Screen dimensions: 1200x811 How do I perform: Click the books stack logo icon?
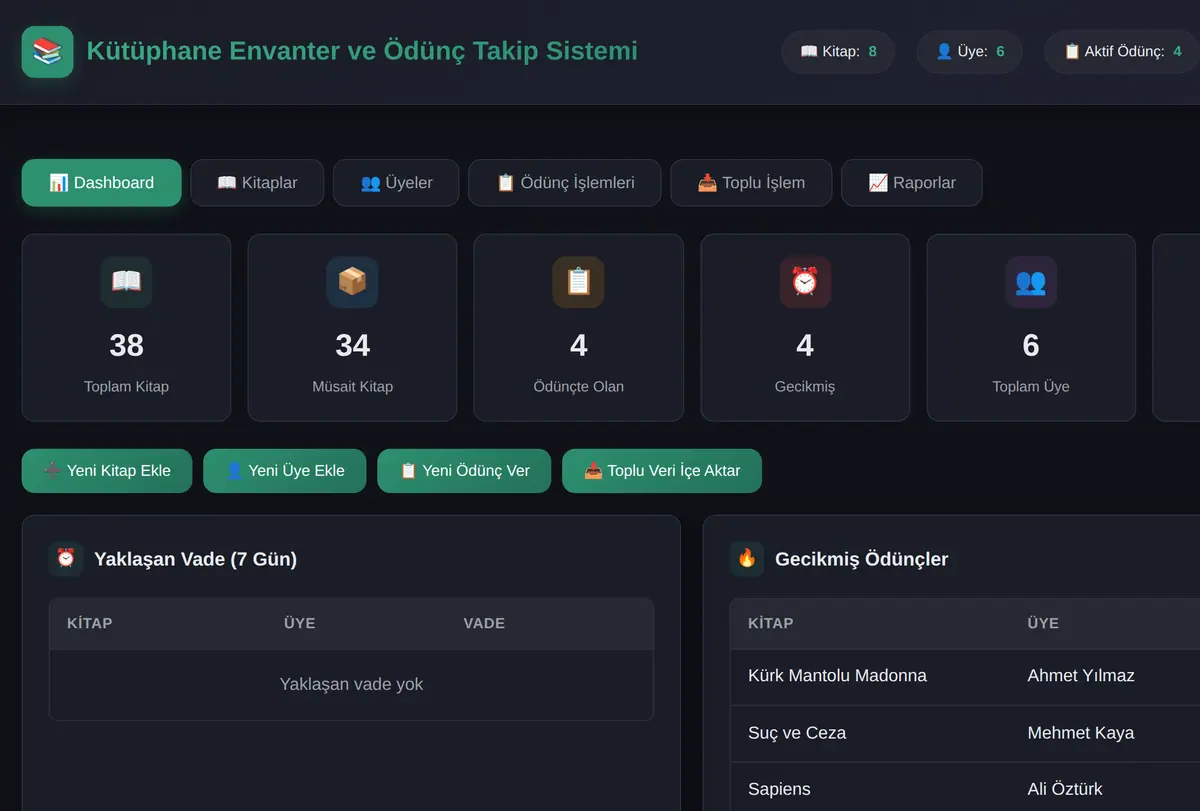click(x=47, y=51)
